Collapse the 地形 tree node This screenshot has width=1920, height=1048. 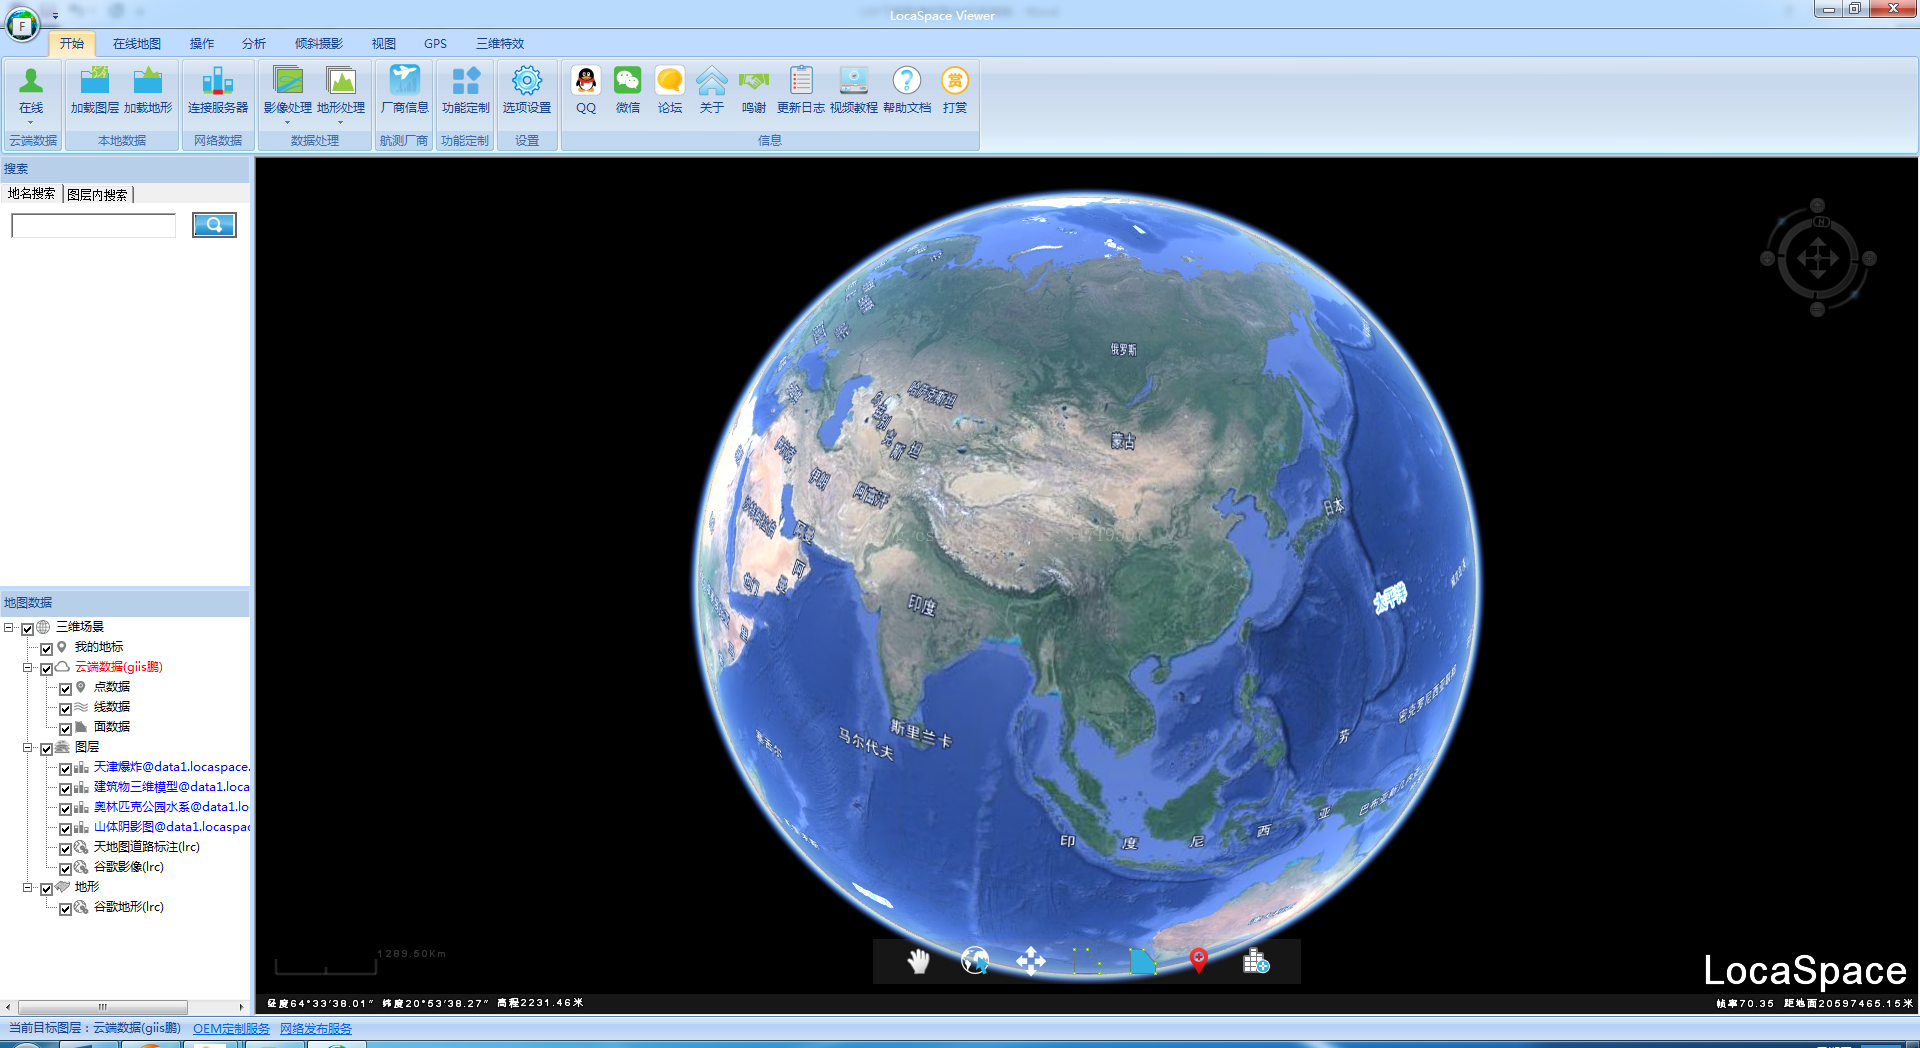pos(28,888)
